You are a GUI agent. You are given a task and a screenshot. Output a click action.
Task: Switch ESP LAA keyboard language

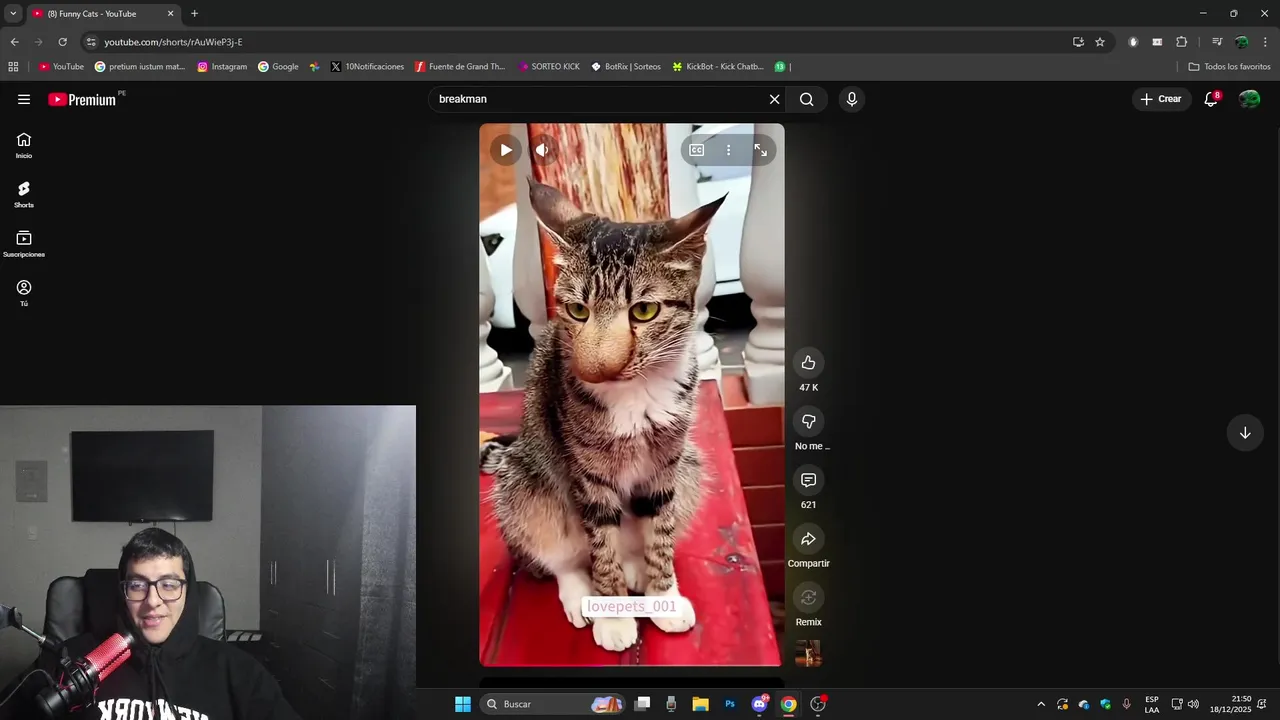[1152, 704]
